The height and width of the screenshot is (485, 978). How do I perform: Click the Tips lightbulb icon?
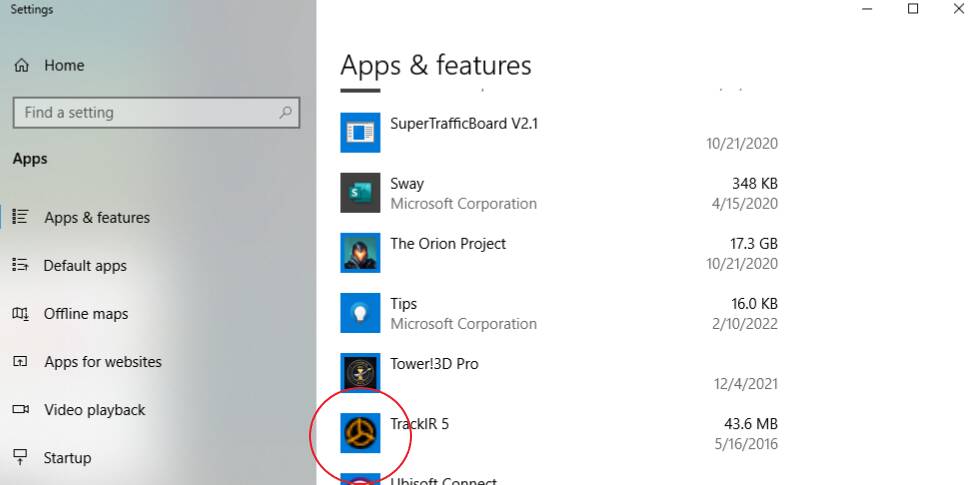[360, 312]
